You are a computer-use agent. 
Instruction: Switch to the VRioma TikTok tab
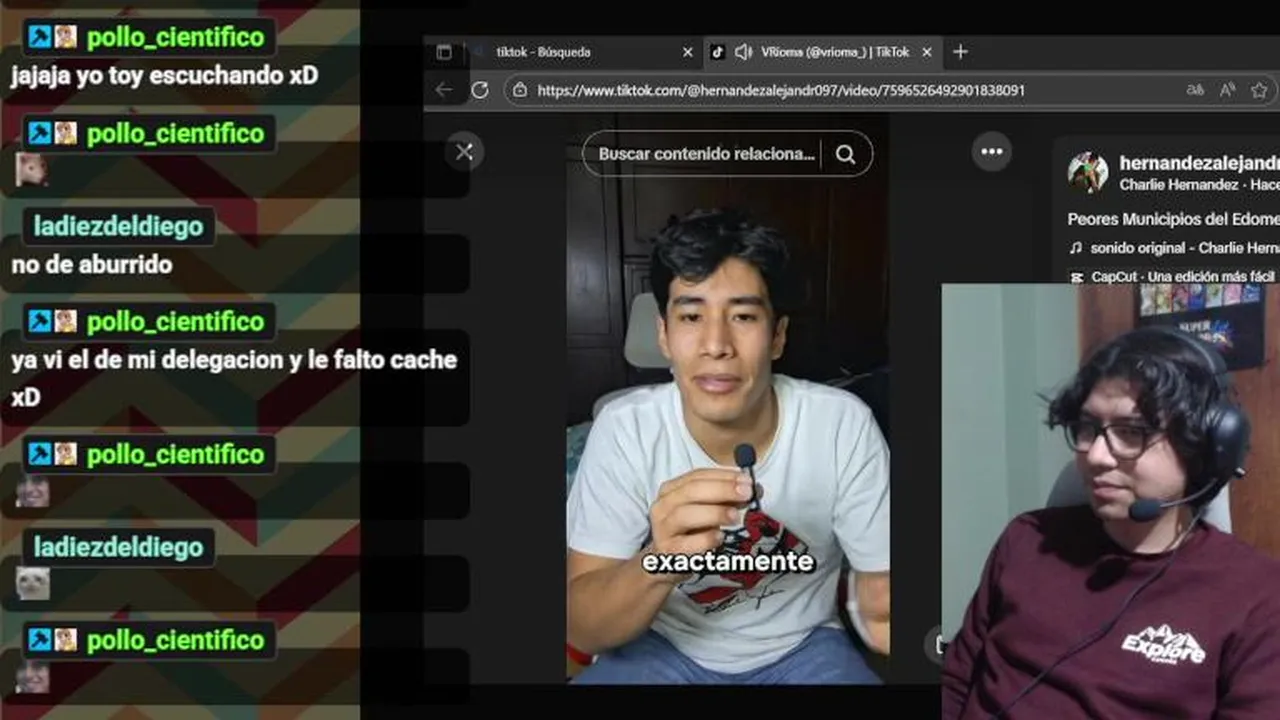[834, 52]
